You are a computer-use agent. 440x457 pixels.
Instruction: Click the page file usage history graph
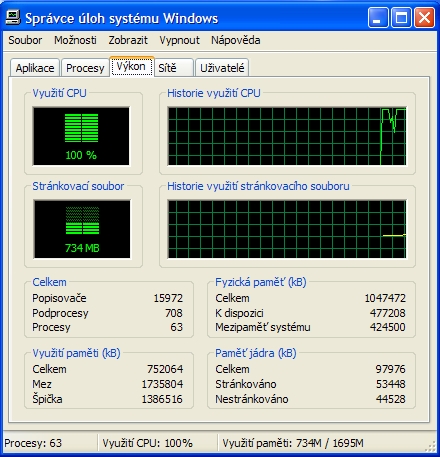point(287,229)
